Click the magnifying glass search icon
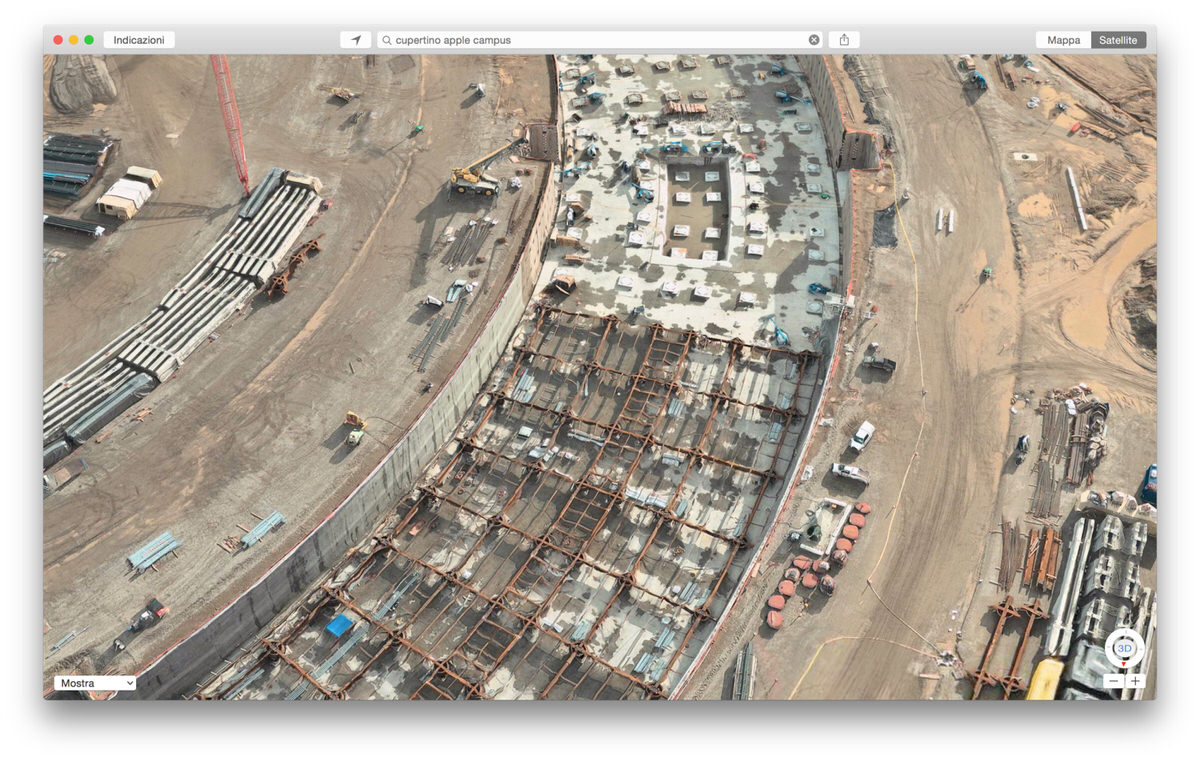Image resolution: width=1200 pixels, height=761 pixels. coord(387,40)
